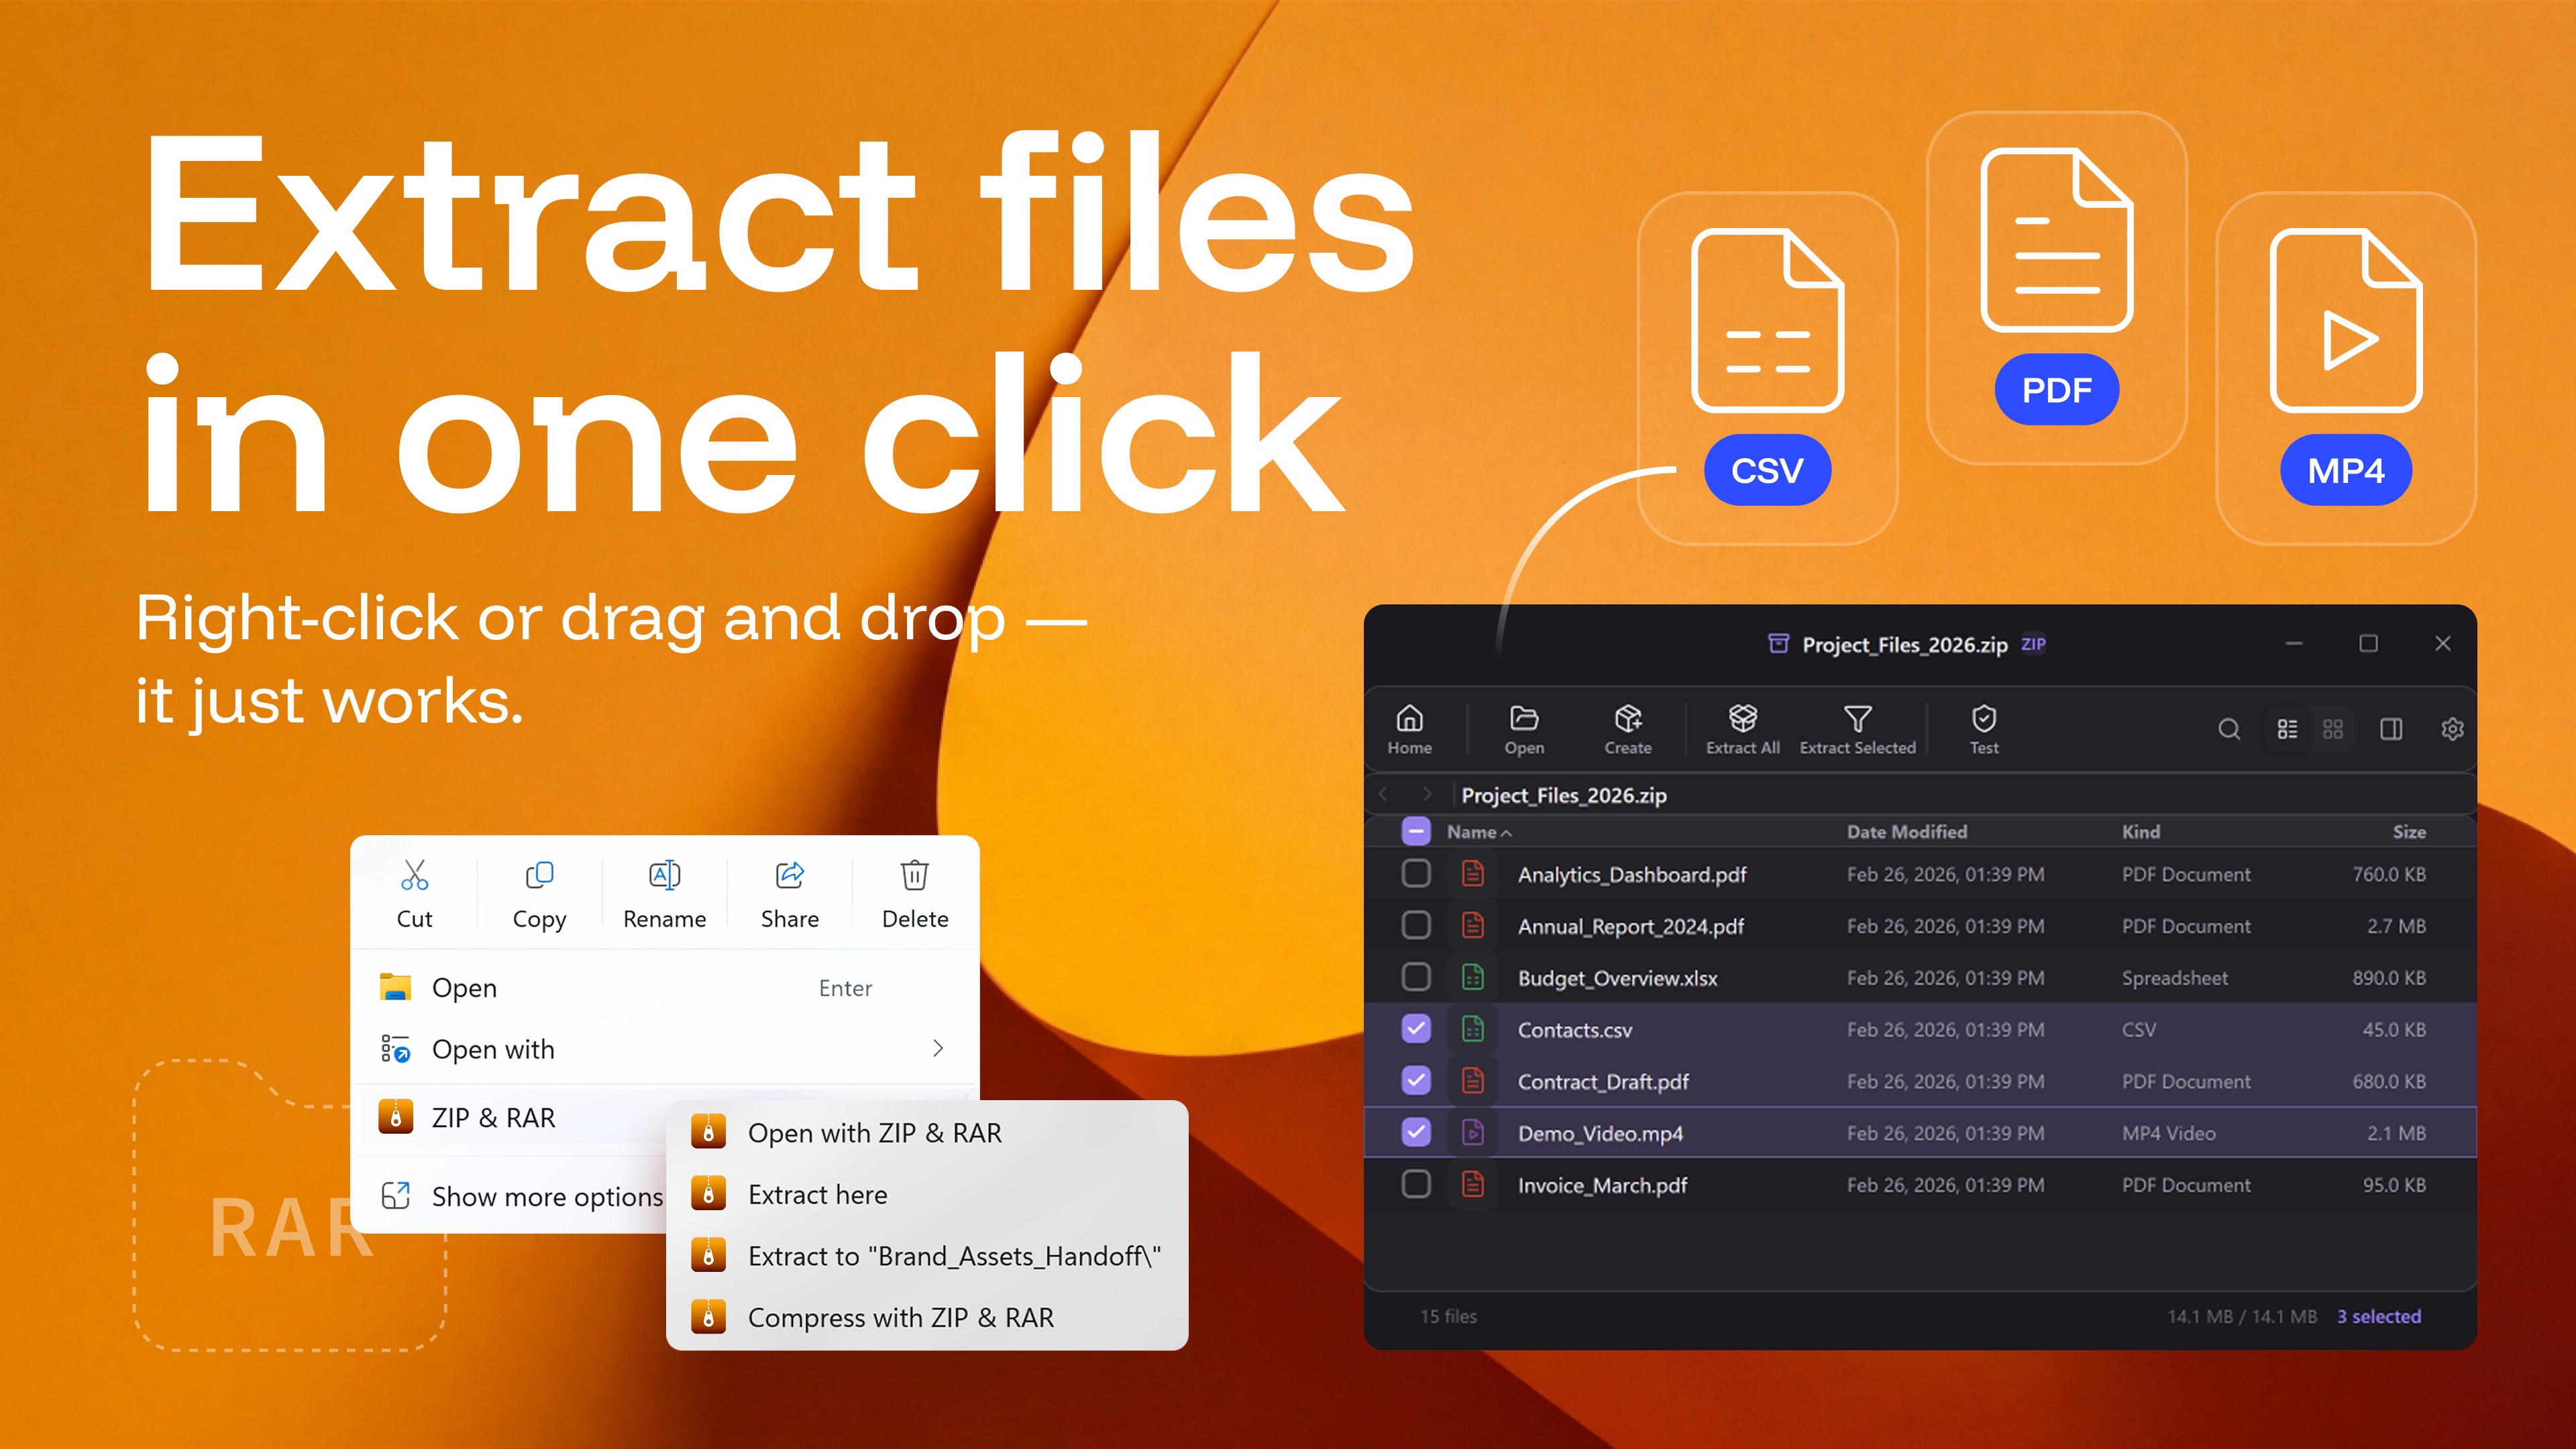The width and height of the screenshot is (2576, 1449).
Task: Click the "3 selected" status text
Action: (2379, 1316)
